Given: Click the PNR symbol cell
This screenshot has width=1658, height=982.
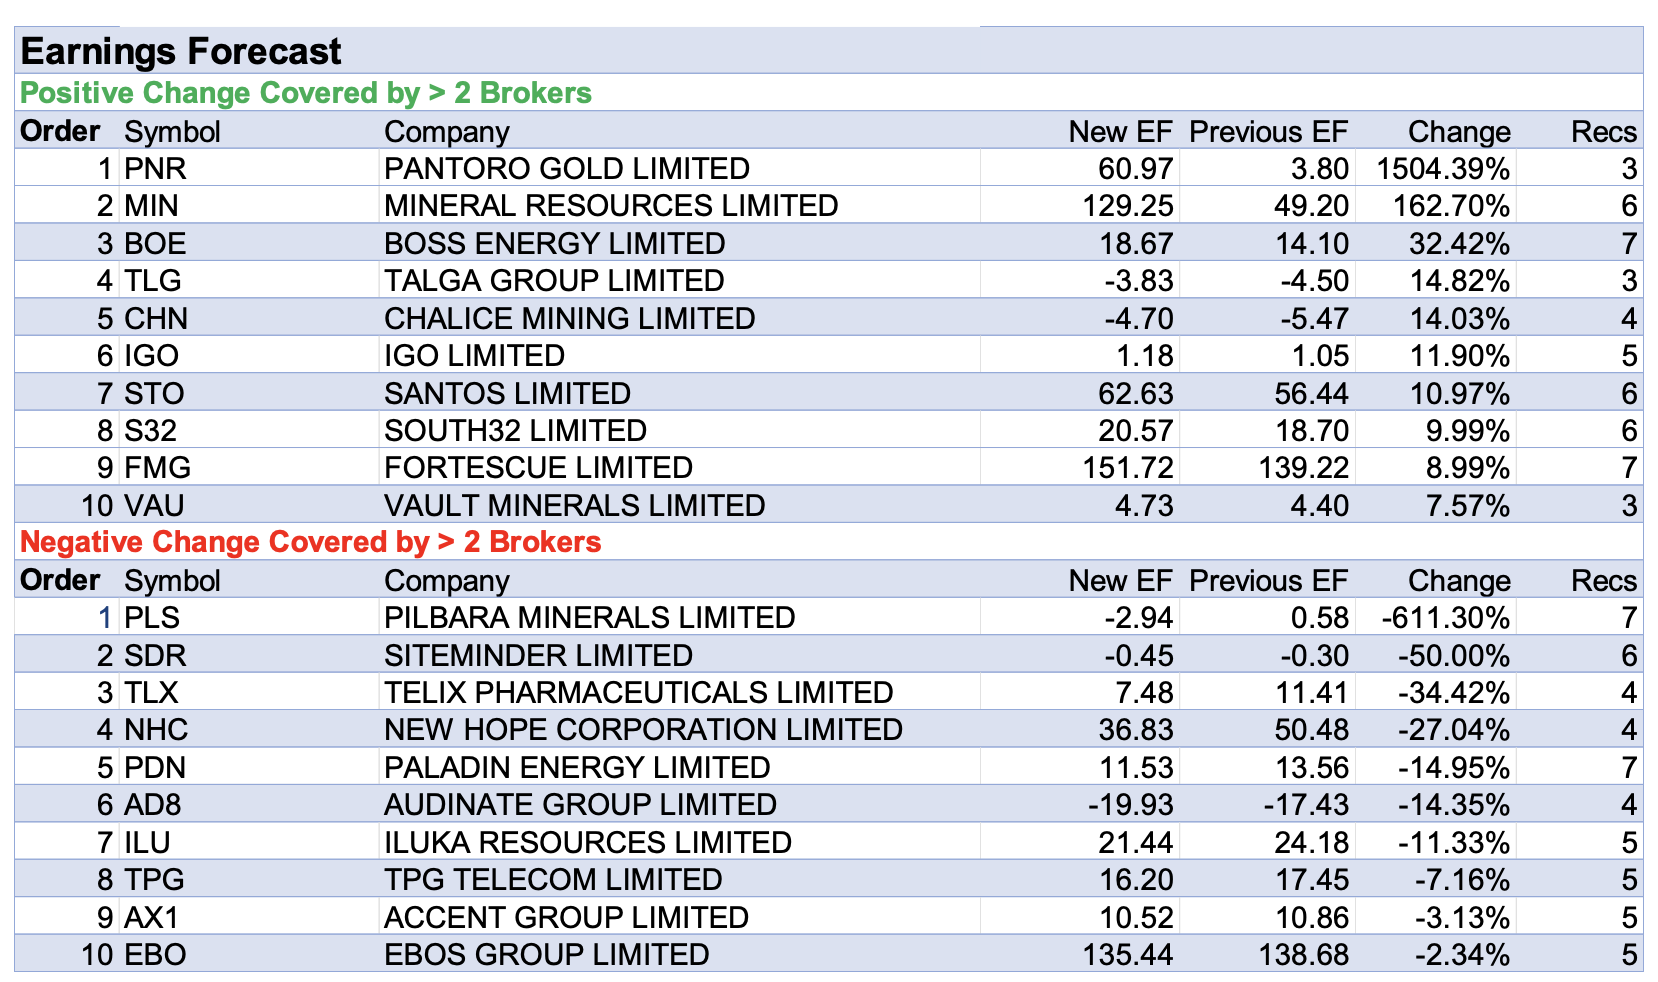Looking at the screenshot, I should coord(156,168).
